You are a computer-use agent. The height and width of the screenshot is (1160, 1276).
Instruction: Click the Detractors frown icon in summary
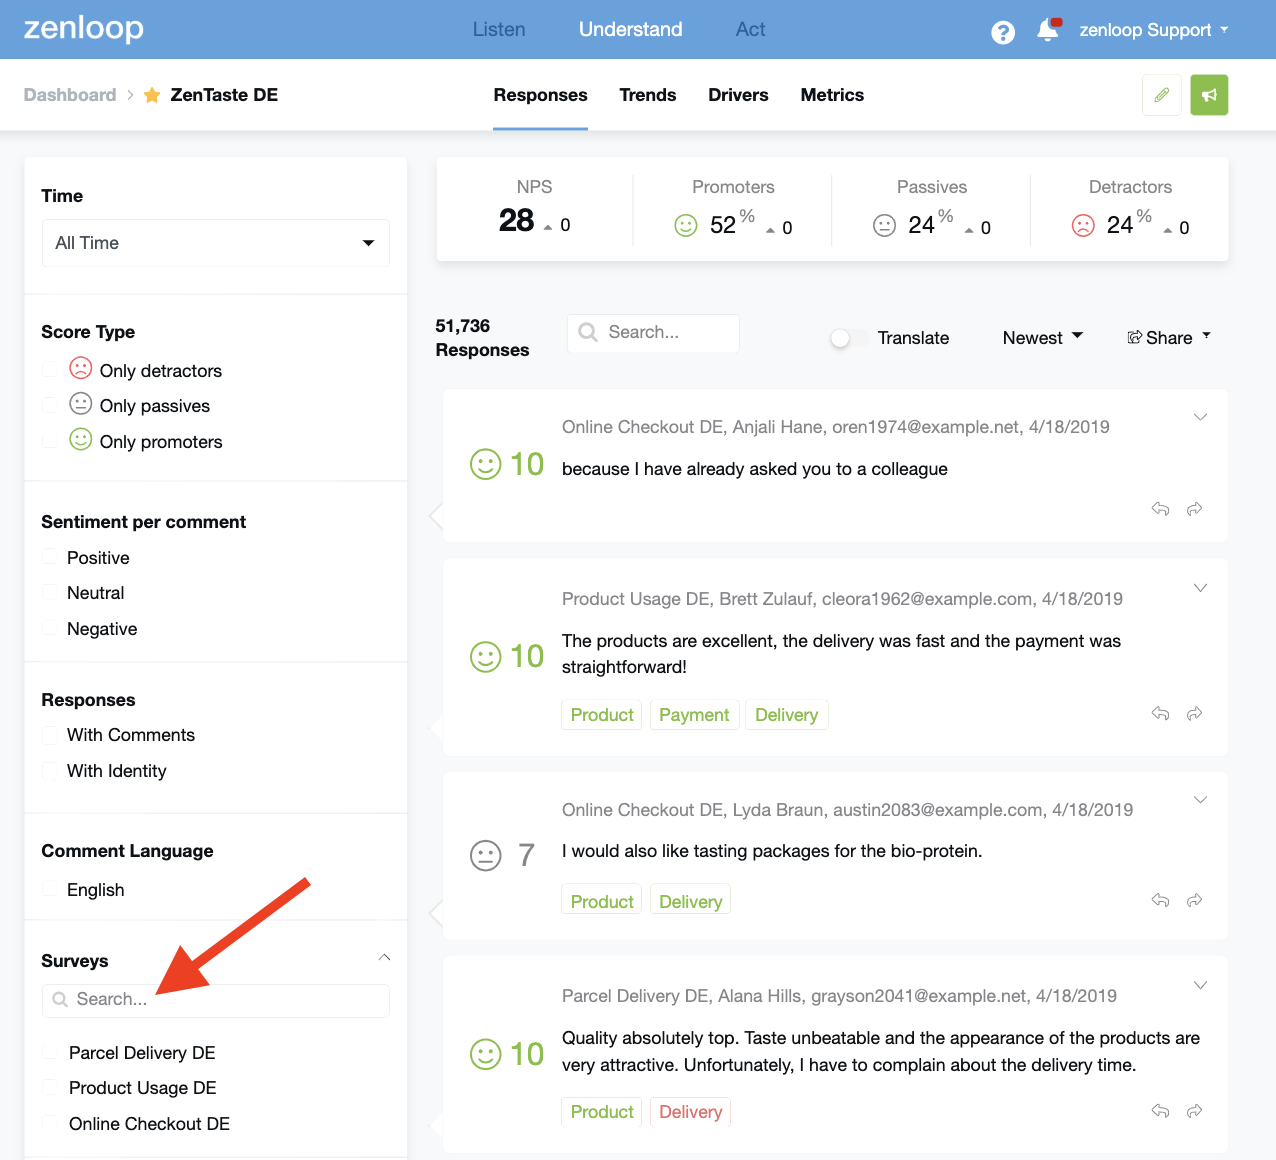click(x=1083, y=226)
